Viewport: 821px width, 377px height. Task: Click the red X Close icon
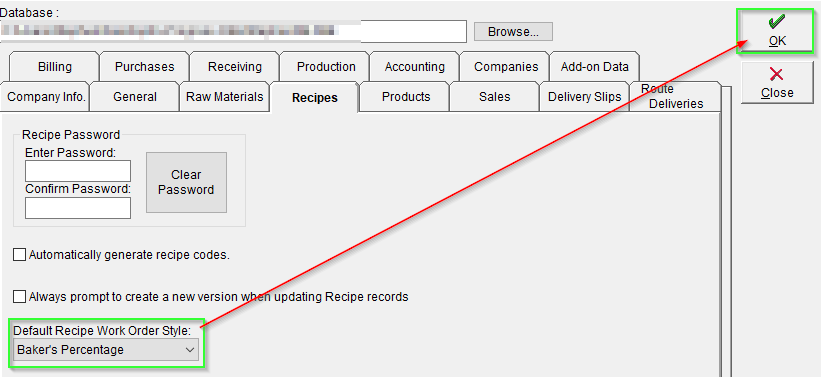[777, 73]
